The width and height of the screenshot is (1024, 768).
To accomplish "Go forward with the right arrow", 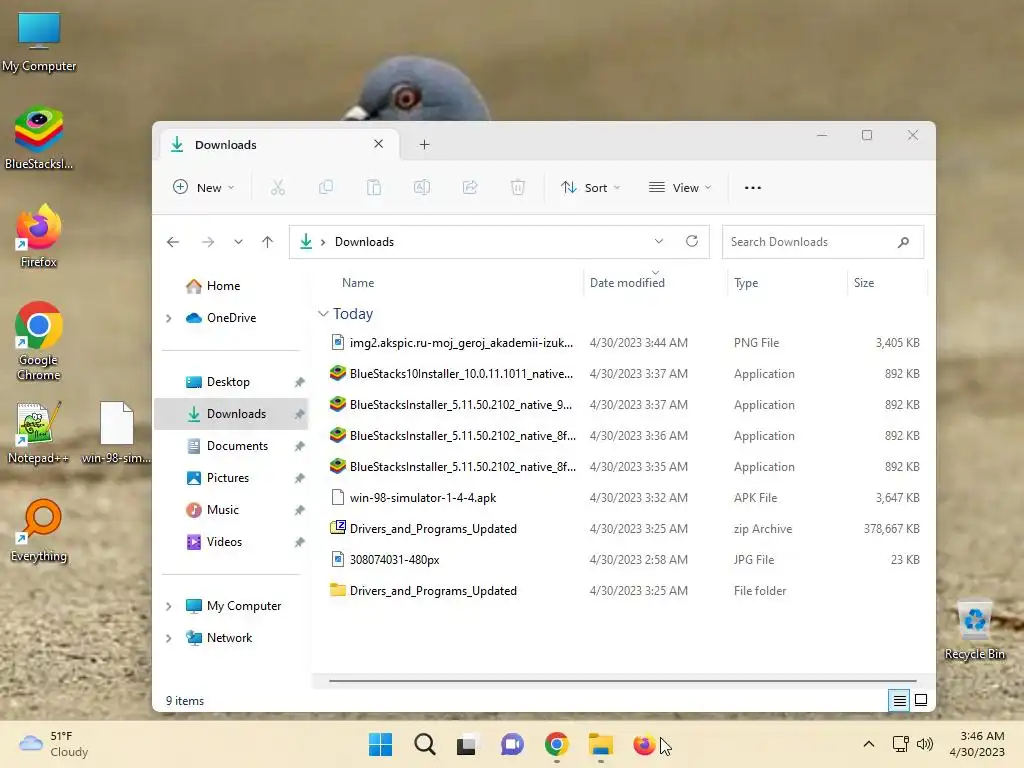I will 208,242.
